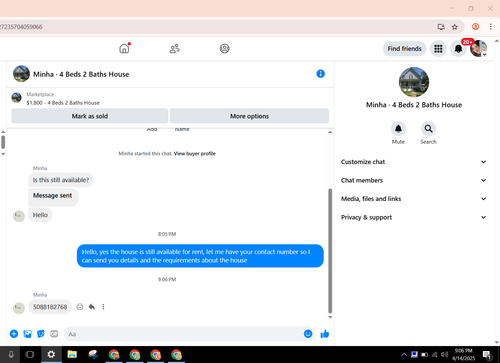Open the Chrome three-dot menu
Screen dimensions: 500x363
(x=491, y=27)
